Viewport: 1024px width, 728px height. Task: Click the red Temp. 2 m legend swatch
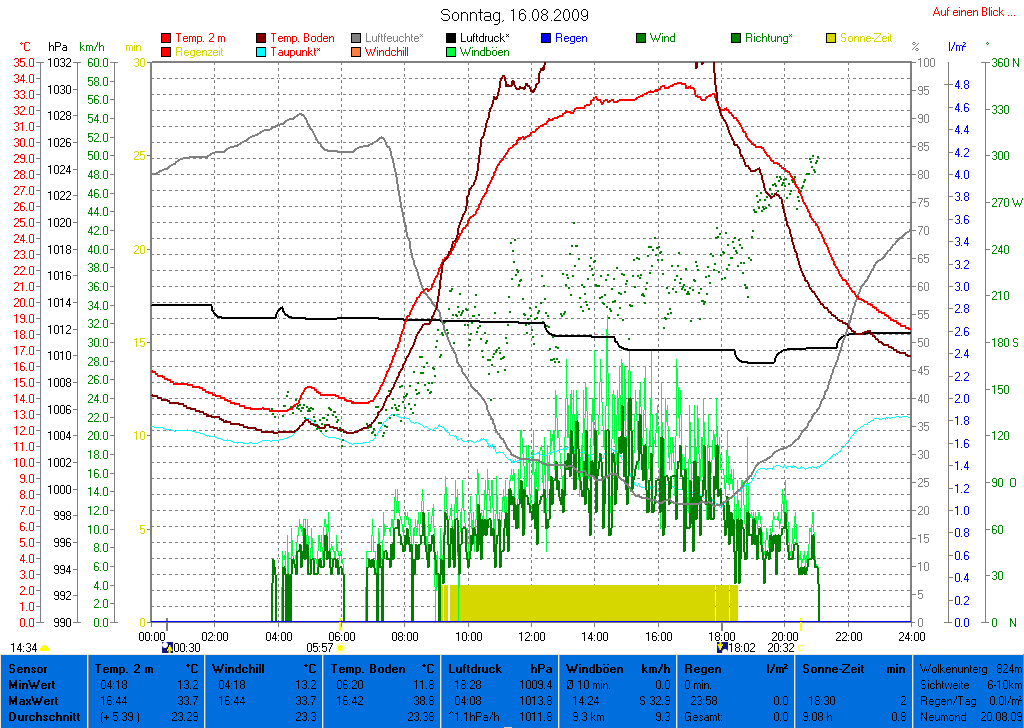tap(166, 38)
